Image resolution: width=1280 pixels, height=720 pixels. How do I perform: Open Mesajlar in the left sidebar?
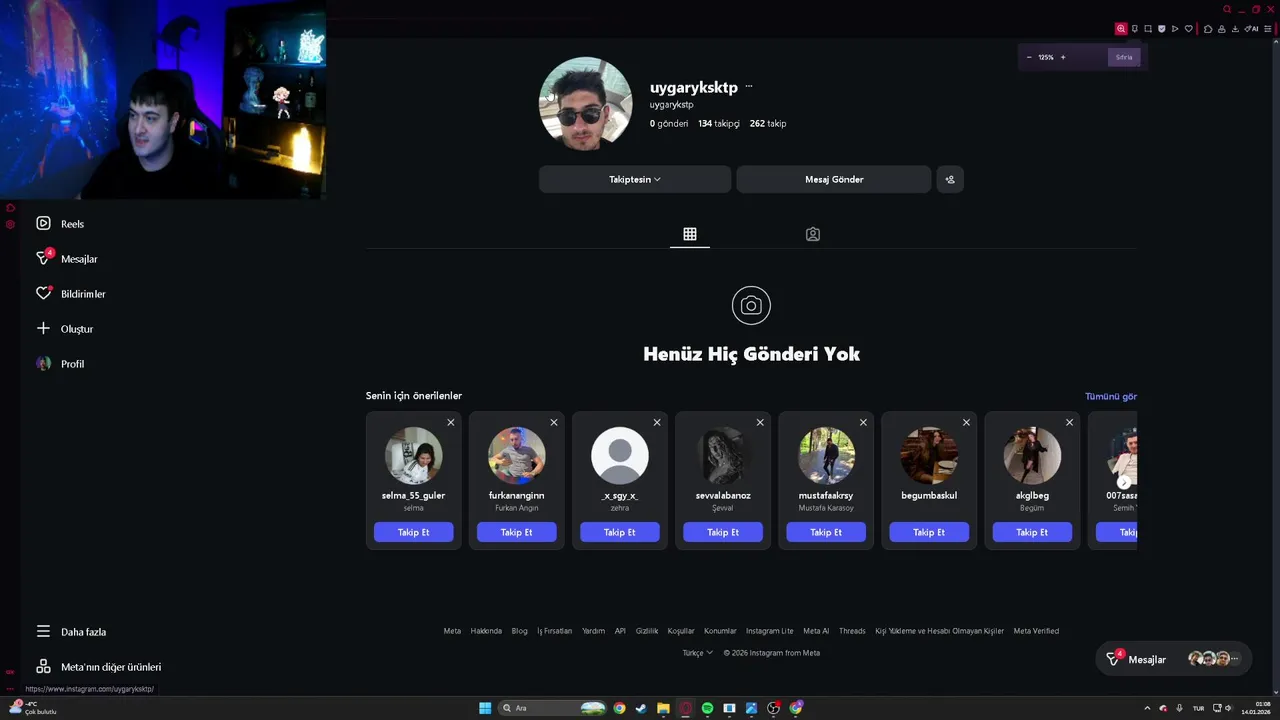(67, 259)
